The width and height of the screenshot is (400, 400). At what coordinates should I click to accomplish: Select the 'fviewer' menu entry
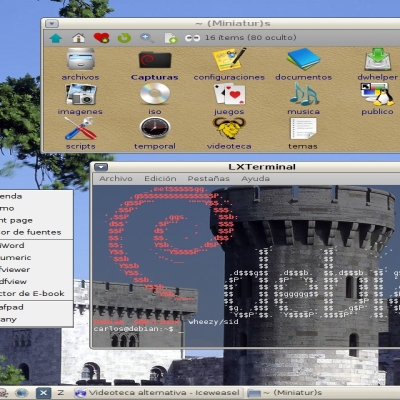pyautogui.click(x=36, y=269)
